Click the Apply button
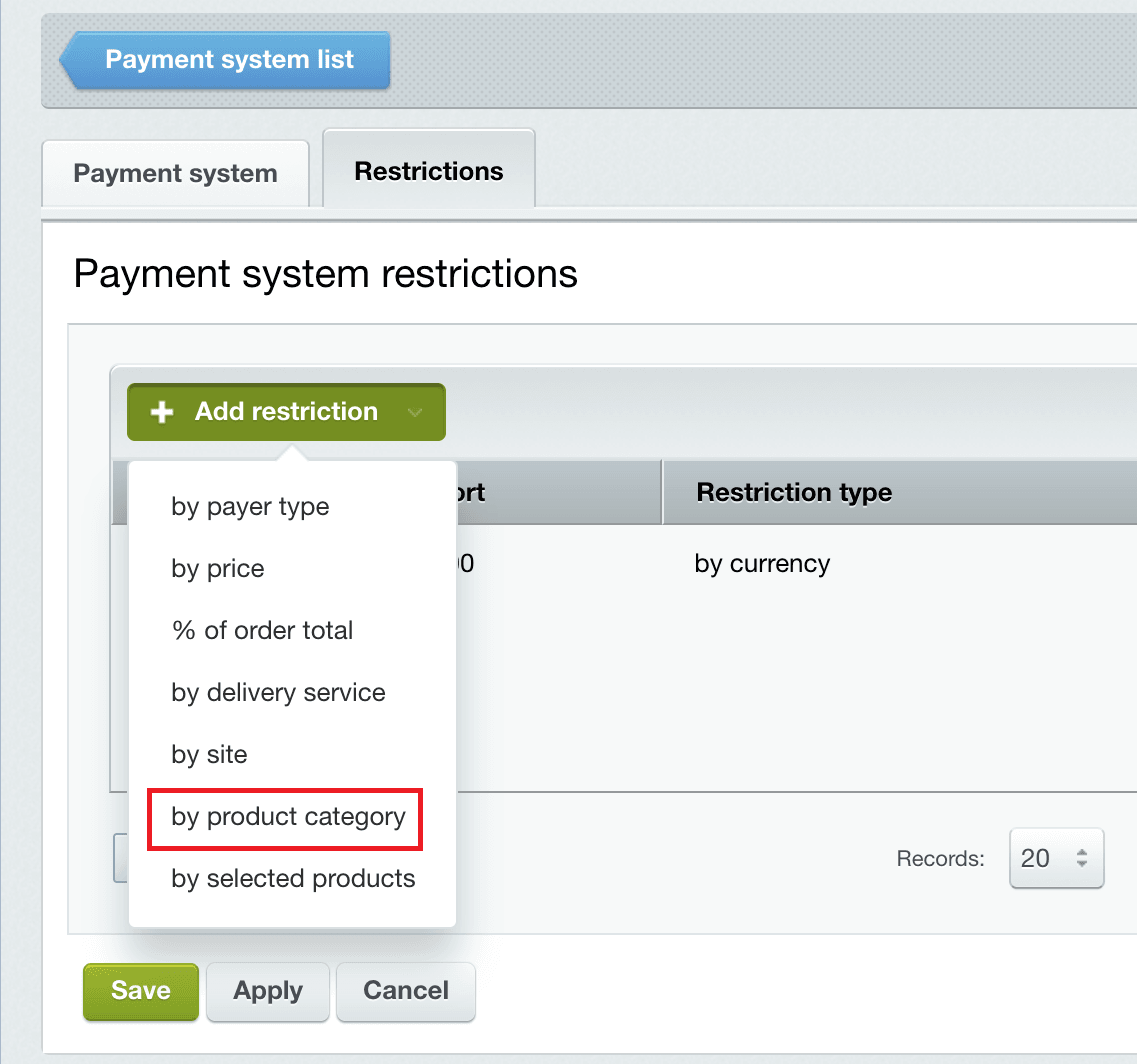The width and height of the screenshot is (1137, 1064). (268, 991)
